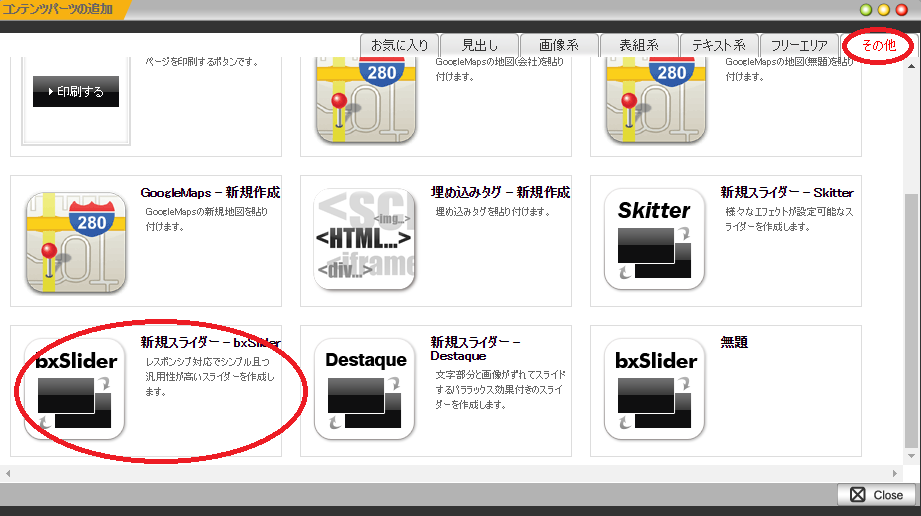921x516 pixels.
Task: Switch to the 見出し tab
Action: point(479,45)
